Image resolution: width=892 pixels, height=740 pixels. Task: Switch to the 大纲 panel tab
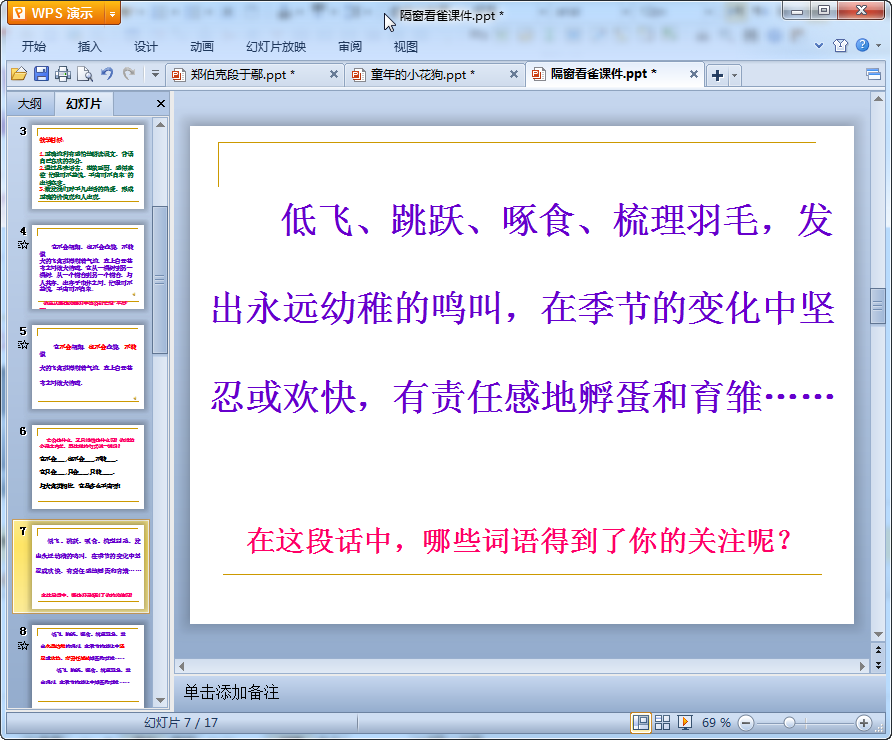tap(30, 104)
